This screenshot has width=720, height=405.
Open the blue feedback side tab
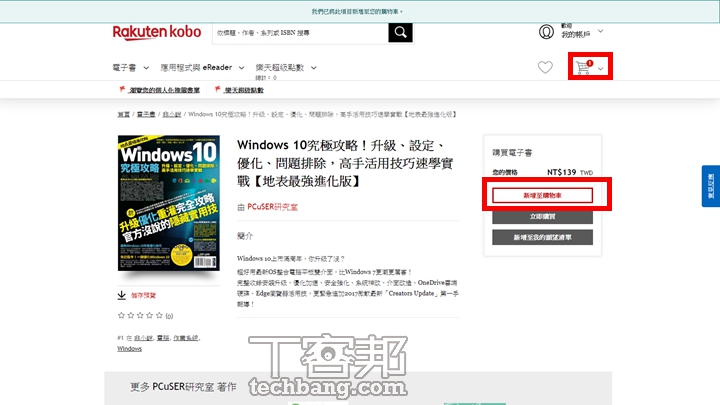710,186
